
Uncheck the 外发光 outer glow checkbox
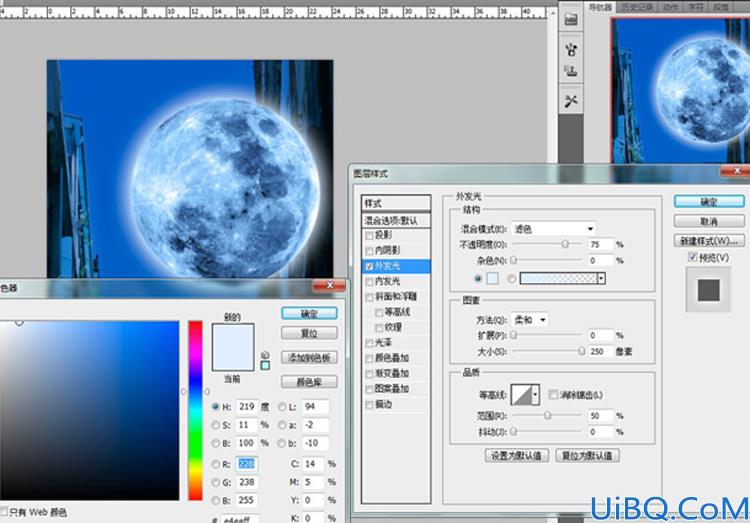[369, 267]
